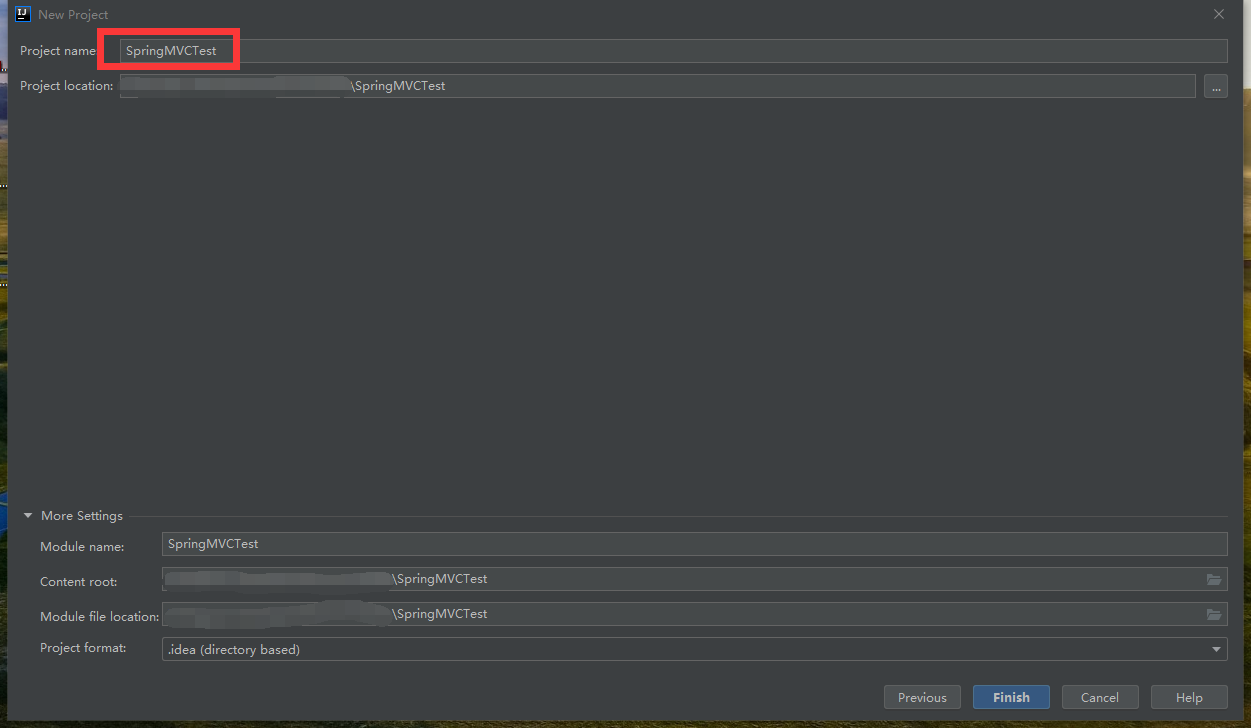Cancel the New Project wizard
Screen dimensions: 1251x728
click(1099, 697)
